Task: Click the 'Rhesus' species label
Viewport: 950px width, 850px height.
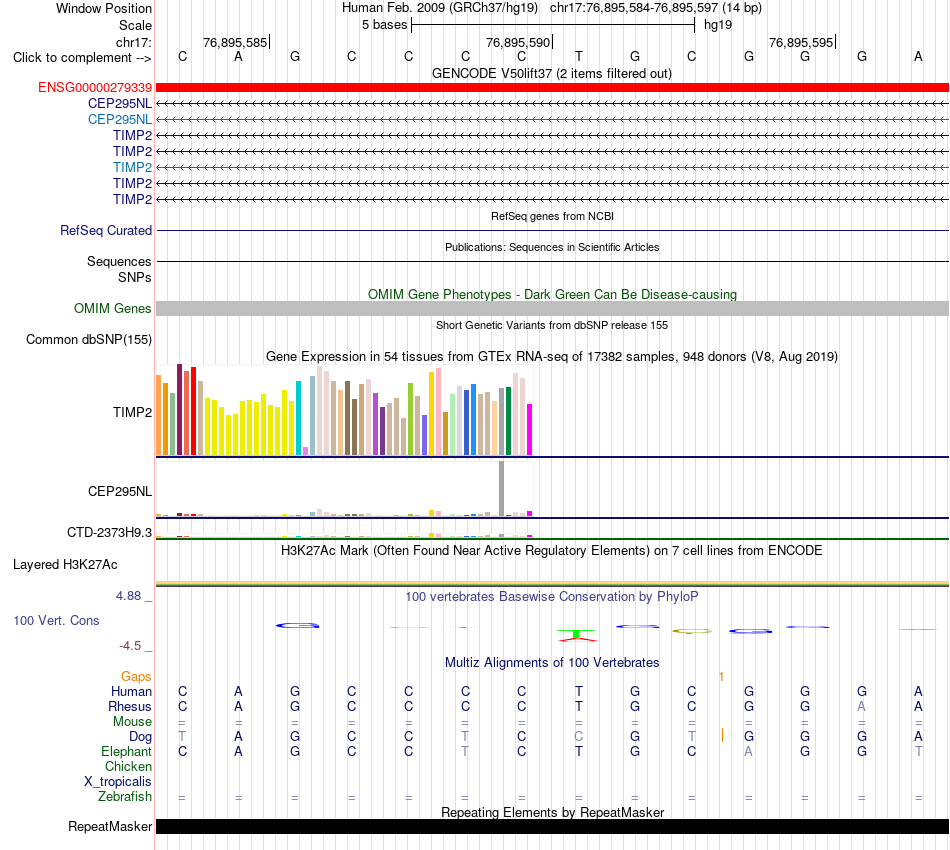Action: coord(130,707)
